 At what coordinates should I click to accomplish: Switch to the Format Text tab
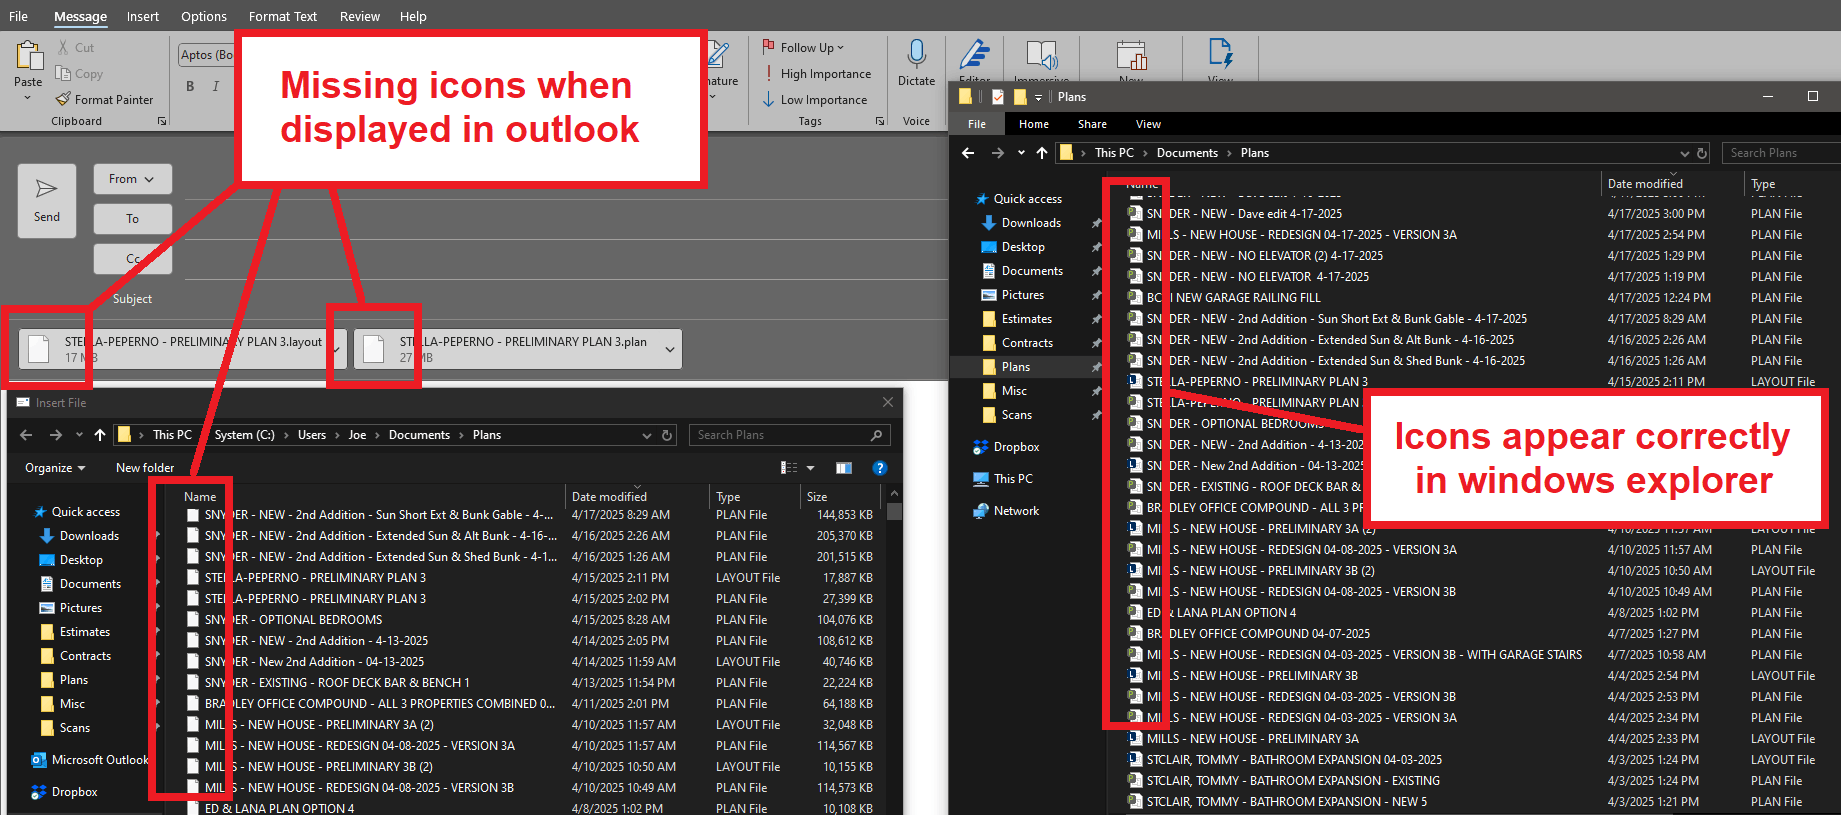[283, 17]
